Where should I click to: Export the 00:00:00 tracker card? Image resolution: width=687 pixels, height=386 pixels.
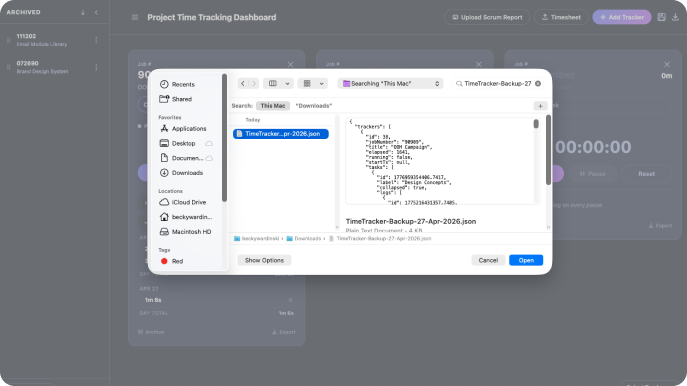coord(660,226)
